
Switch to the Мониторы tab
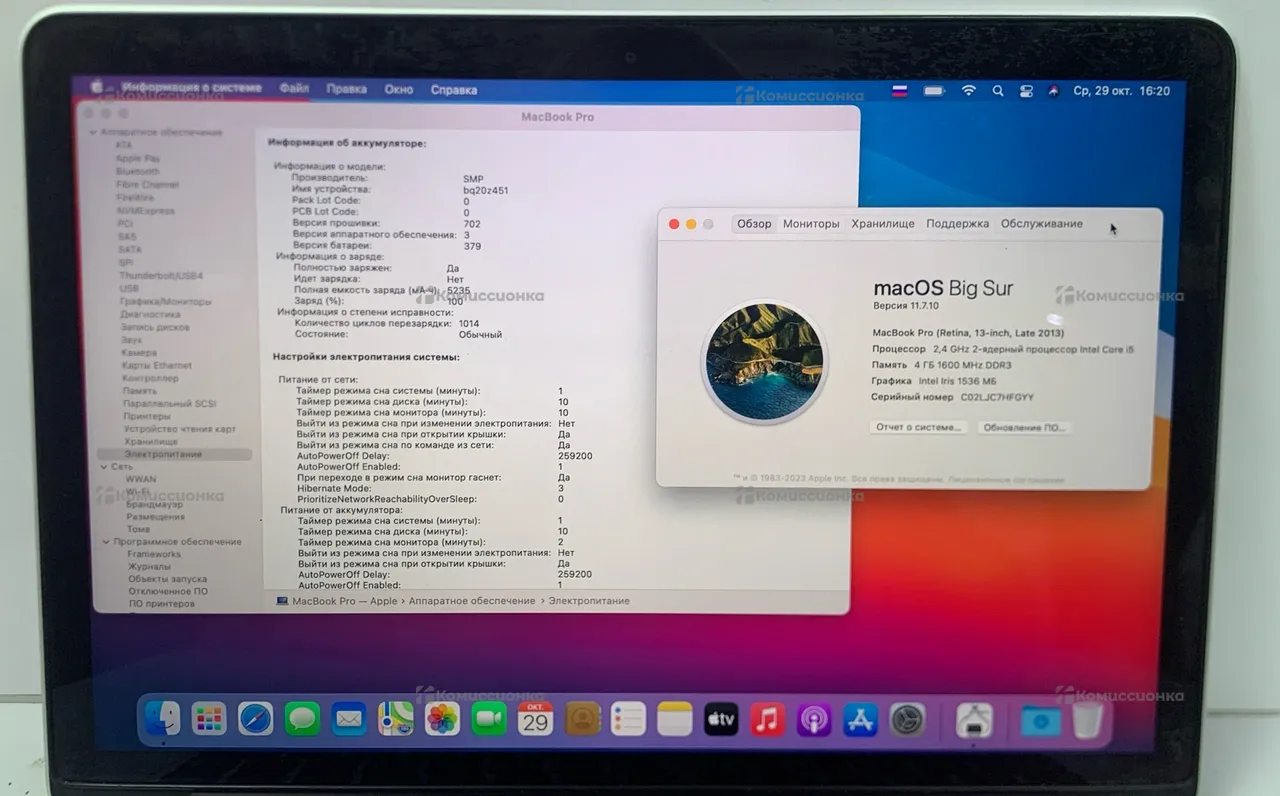tap(811, 224)
